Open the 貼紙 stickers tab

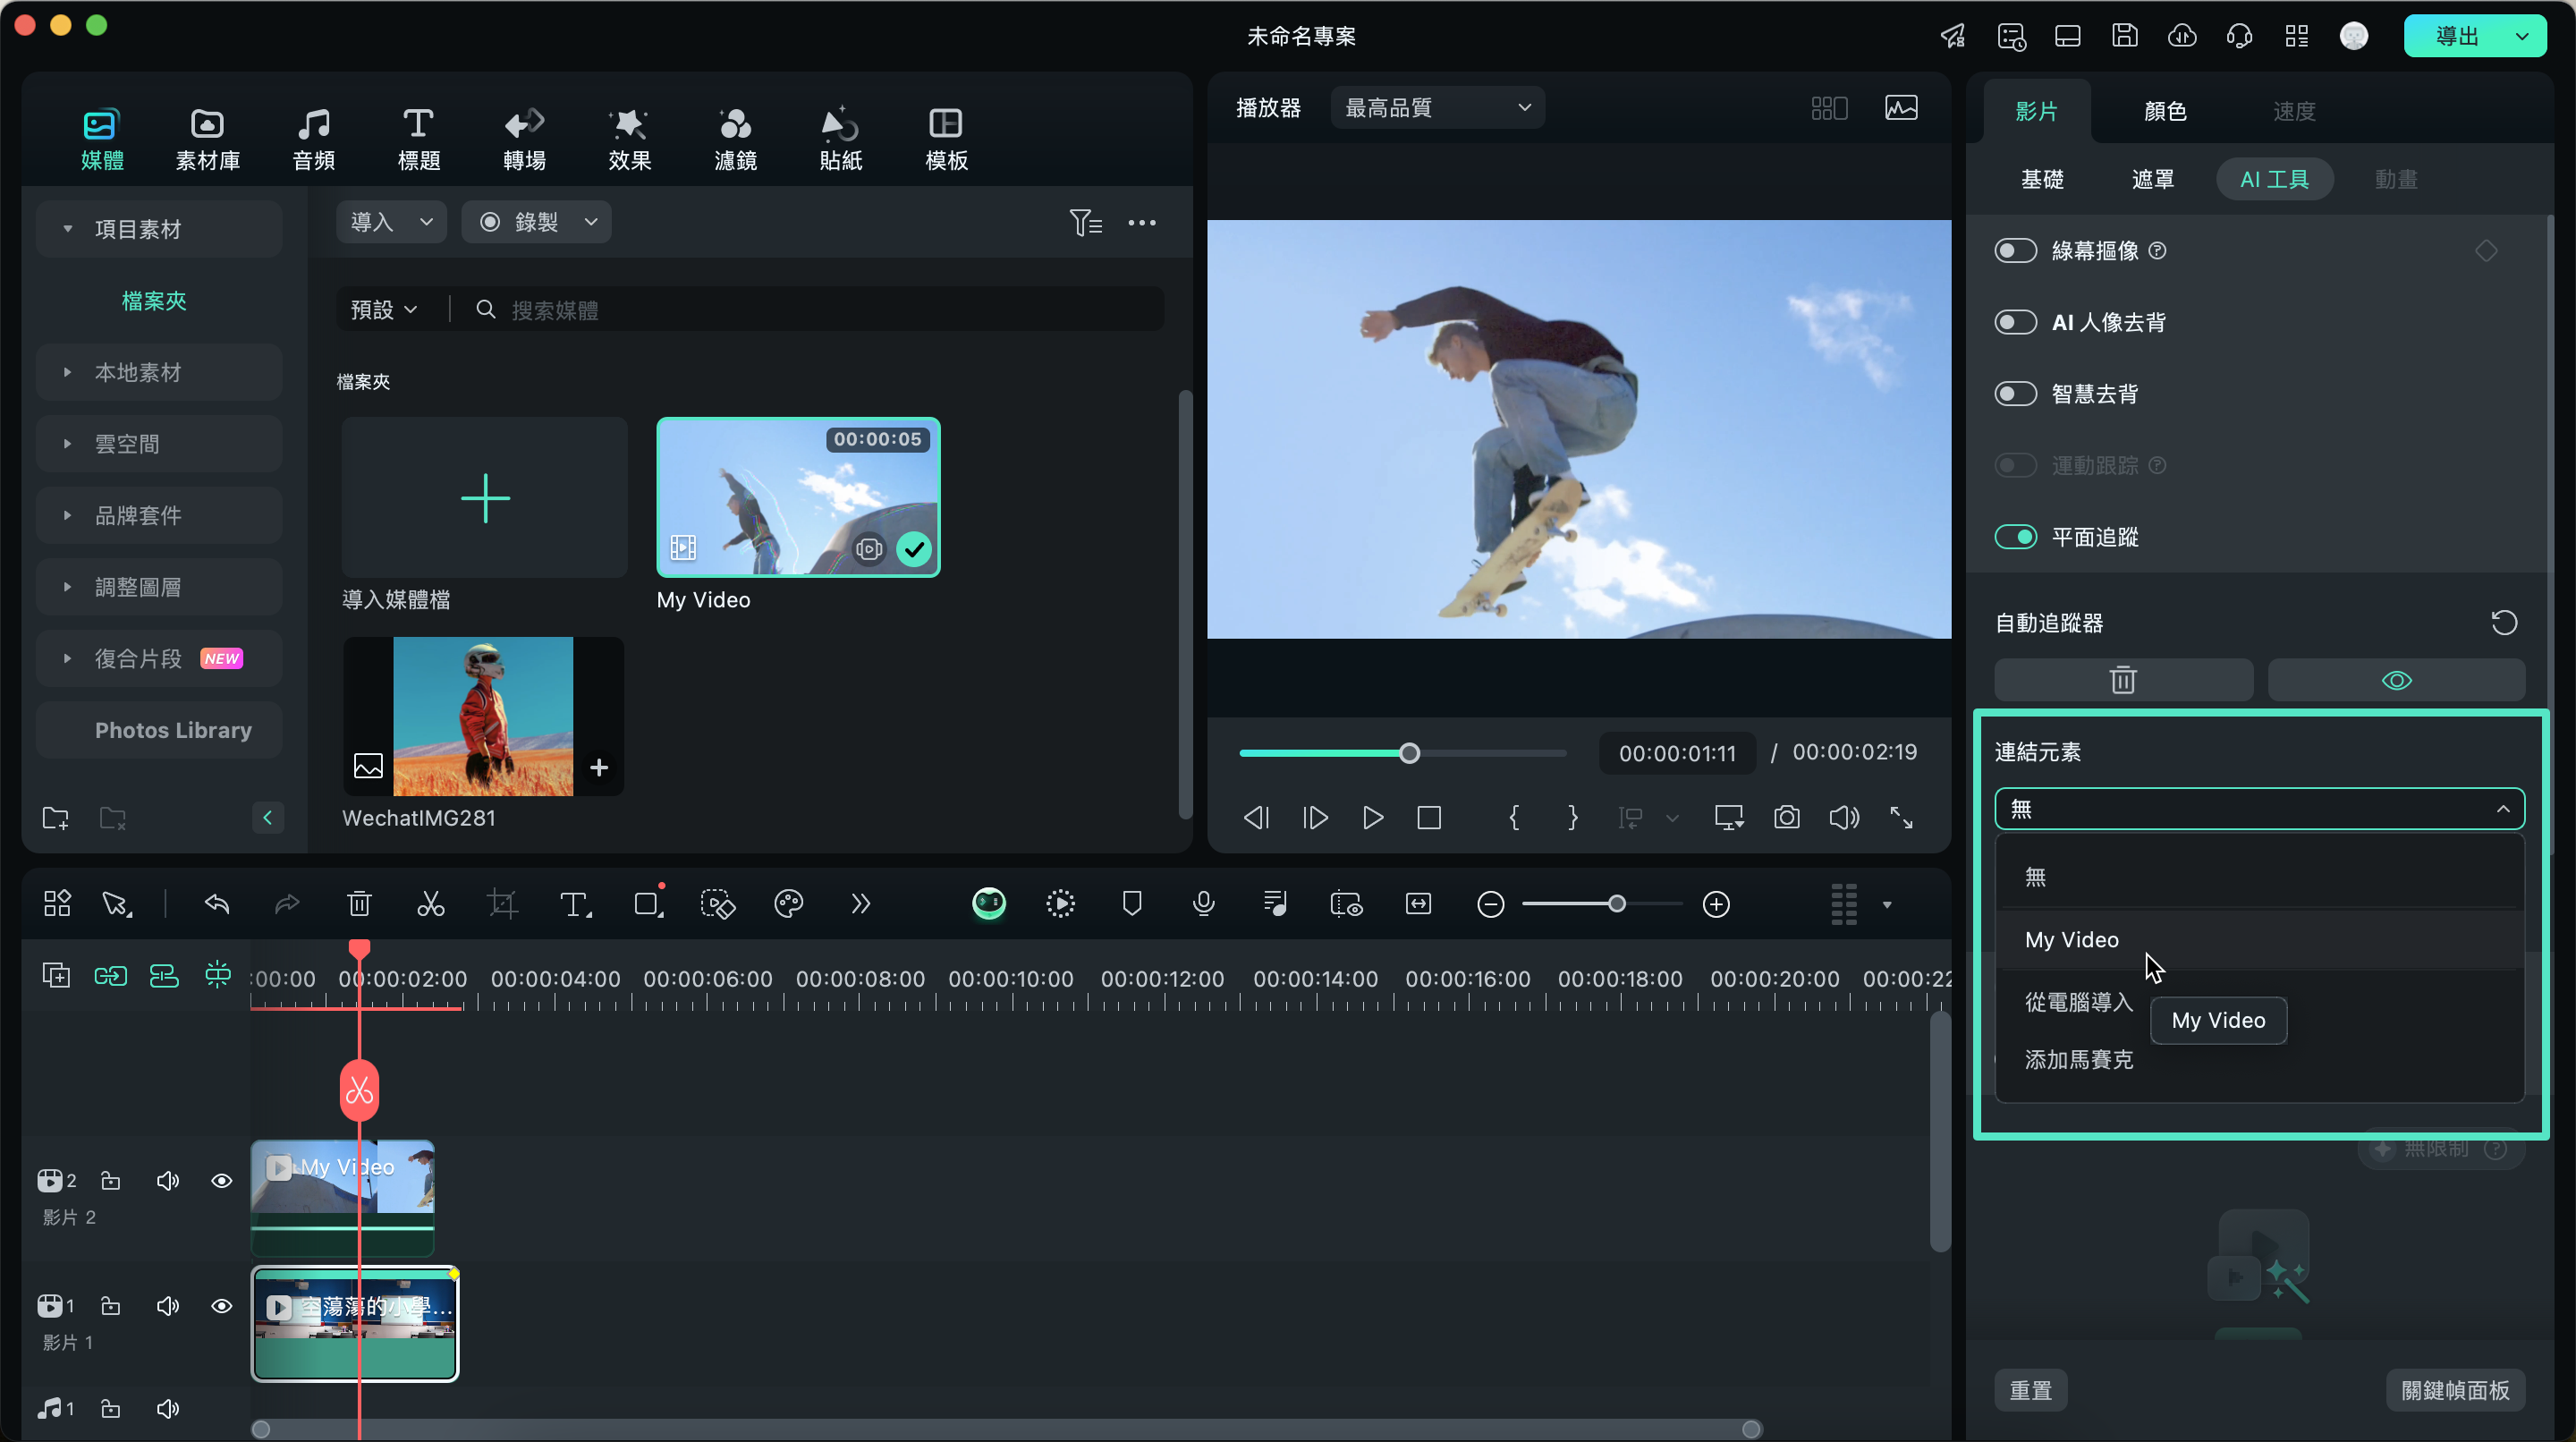(840, 139)
